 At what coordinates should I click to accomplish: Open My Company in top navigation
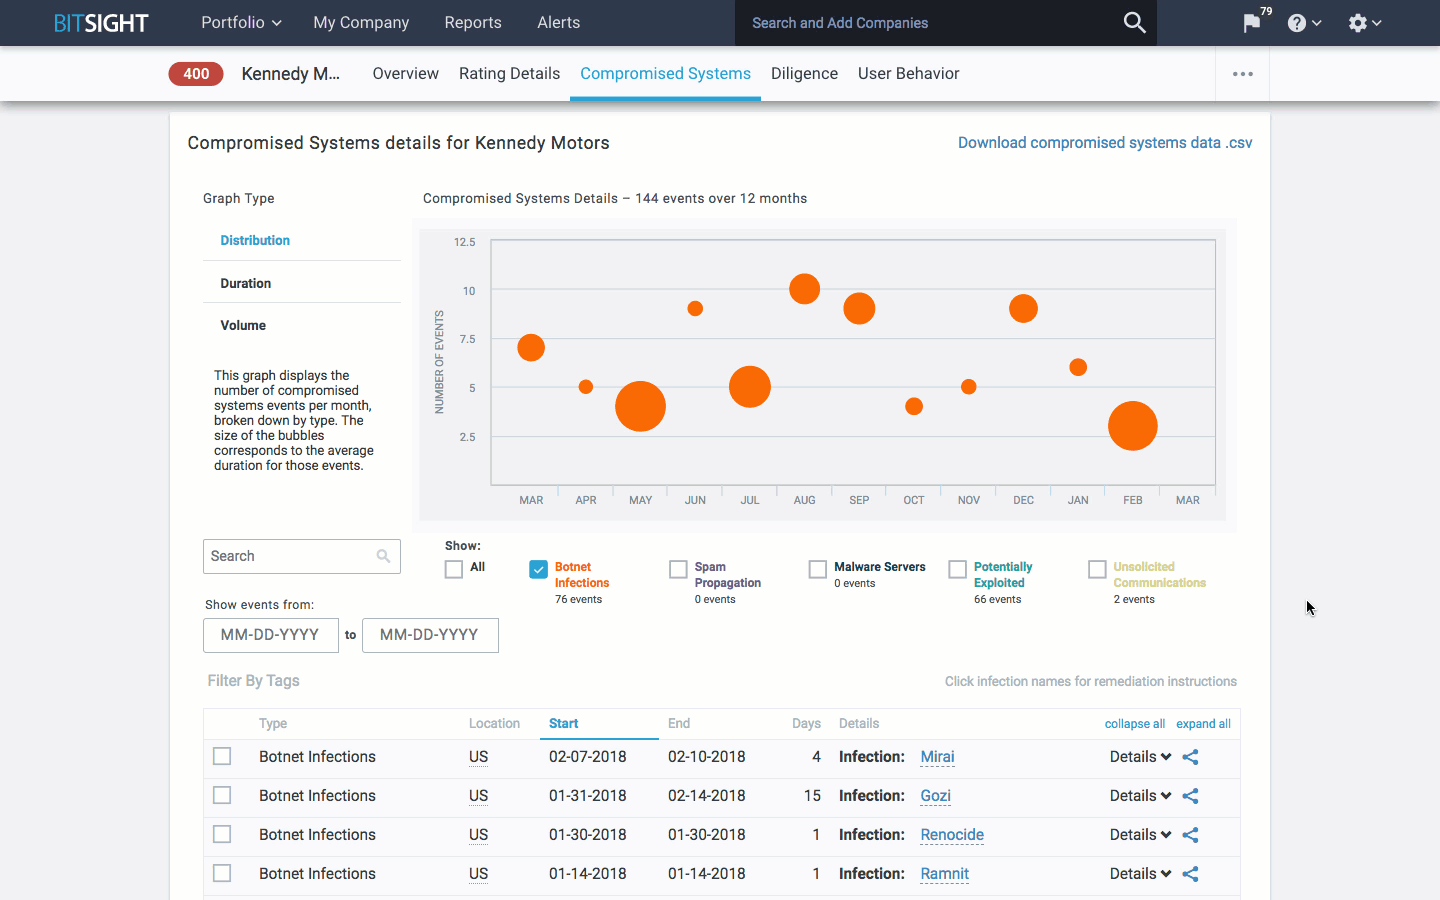tap(361, 22)
